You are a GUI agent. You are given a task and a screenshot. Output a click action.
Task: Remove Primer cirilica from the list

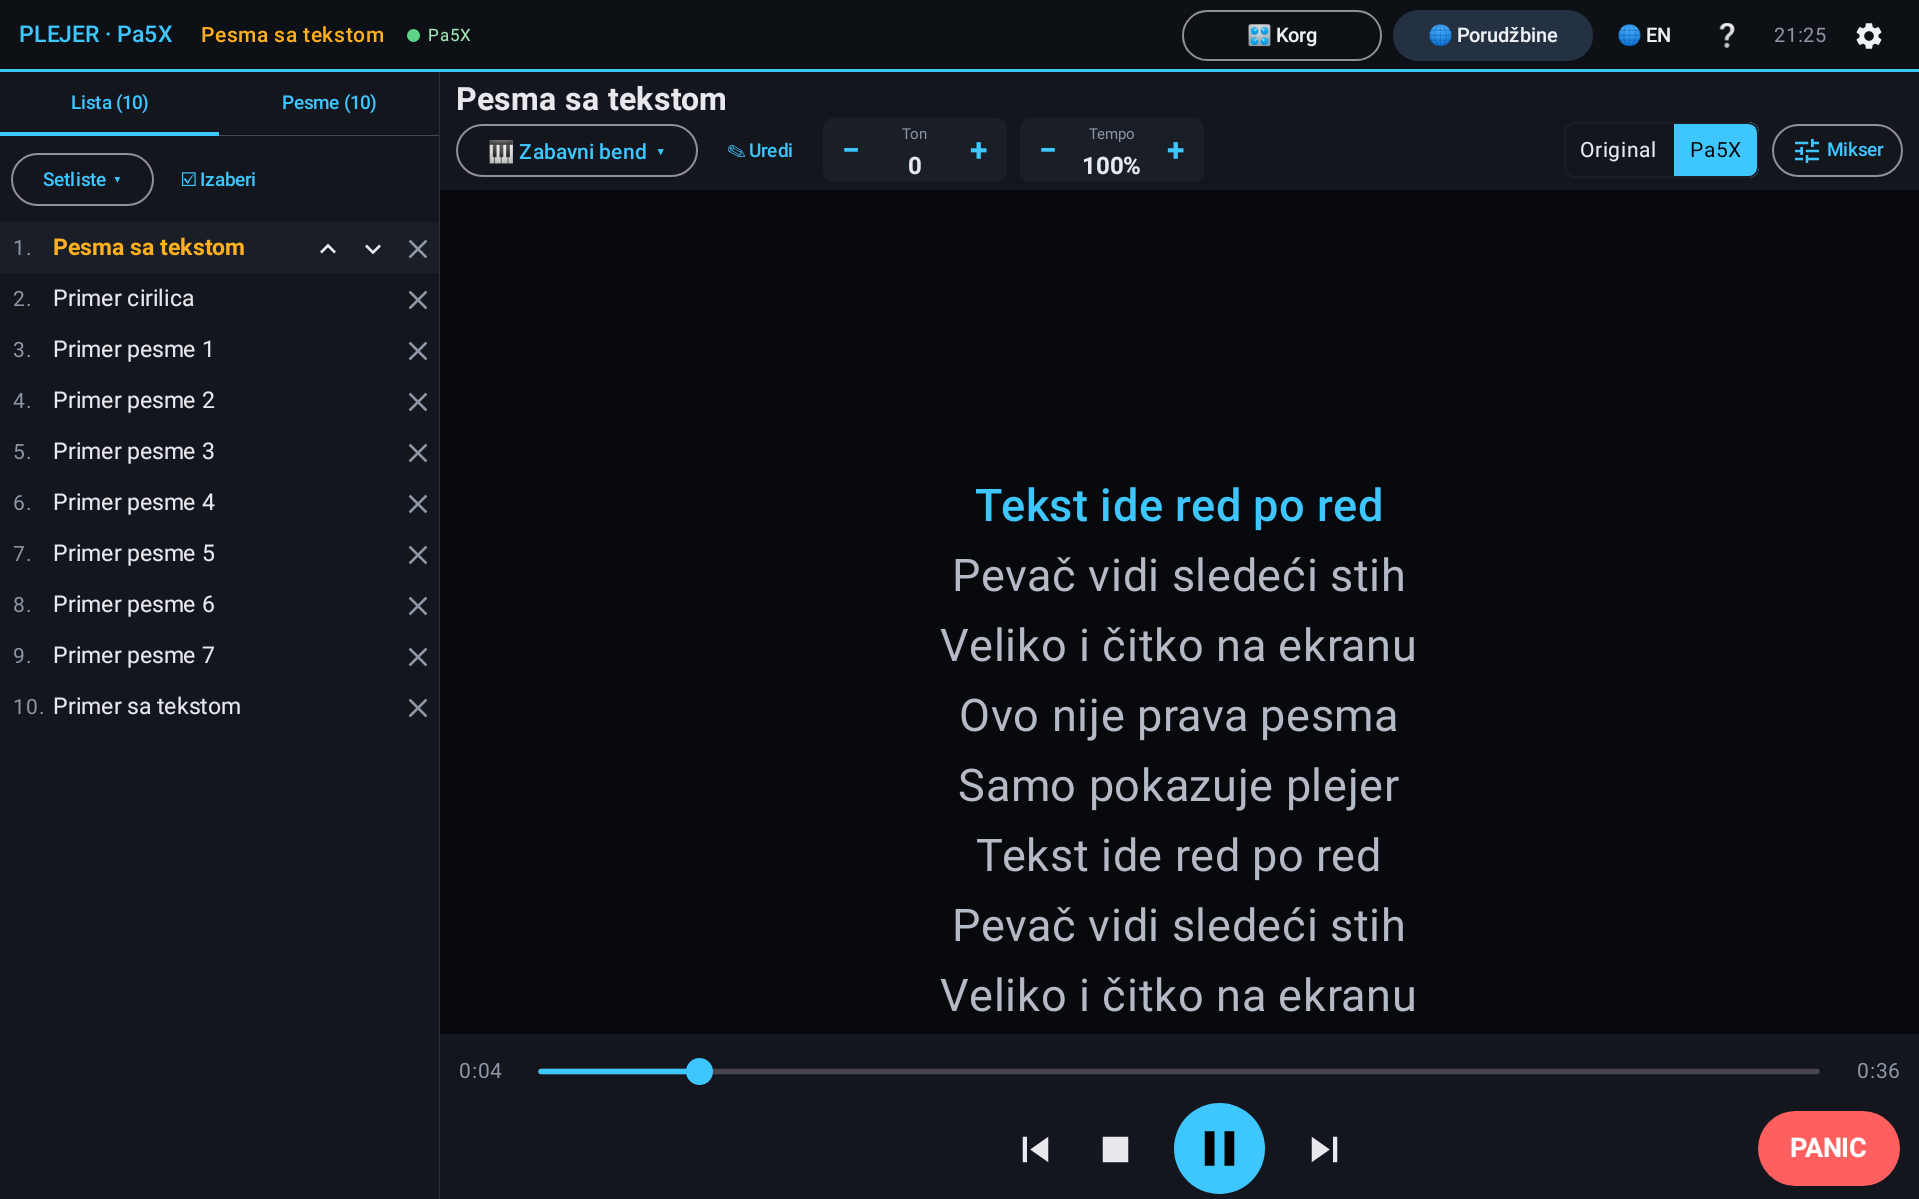tap(418, 300)
